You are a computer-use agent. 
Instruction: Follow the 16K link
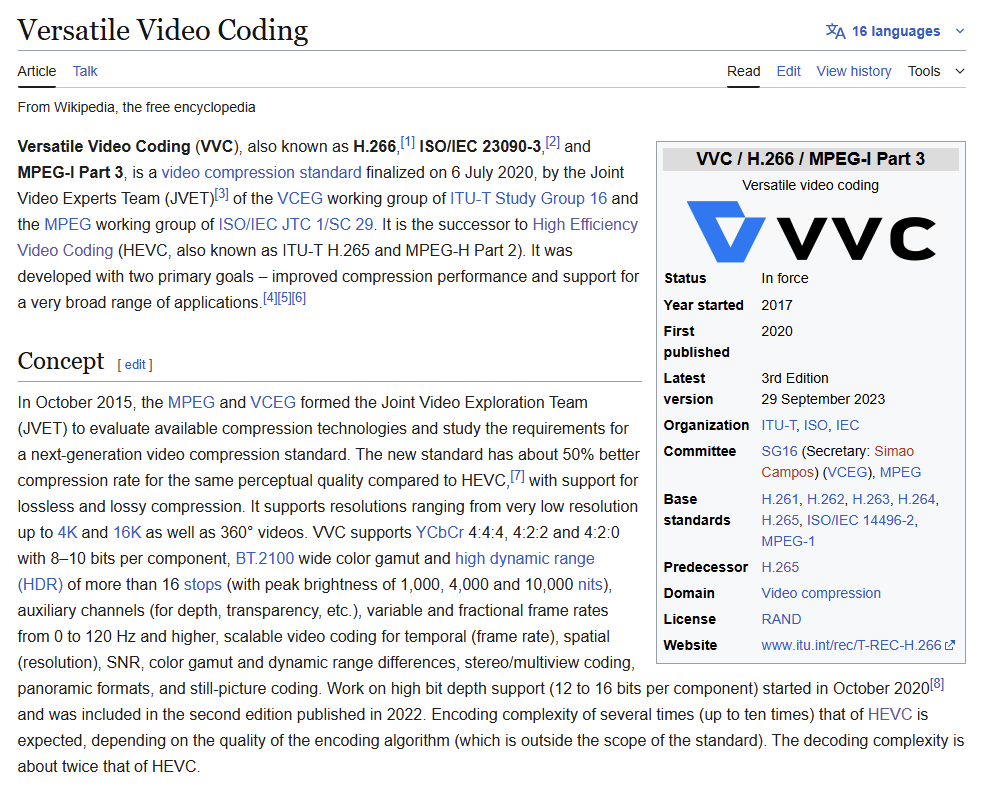(127, 533)
